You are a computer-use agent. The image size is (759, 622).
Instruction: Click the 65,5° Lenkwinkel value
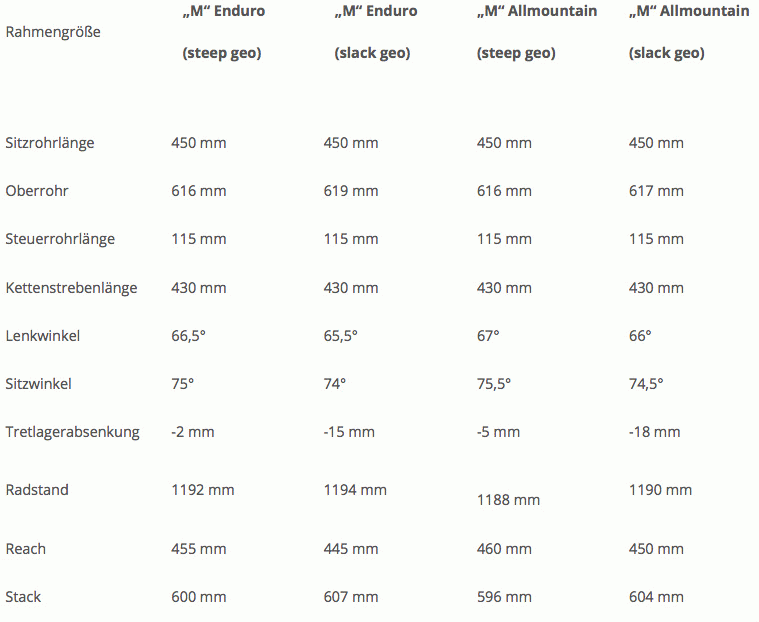tap(340, 336)
